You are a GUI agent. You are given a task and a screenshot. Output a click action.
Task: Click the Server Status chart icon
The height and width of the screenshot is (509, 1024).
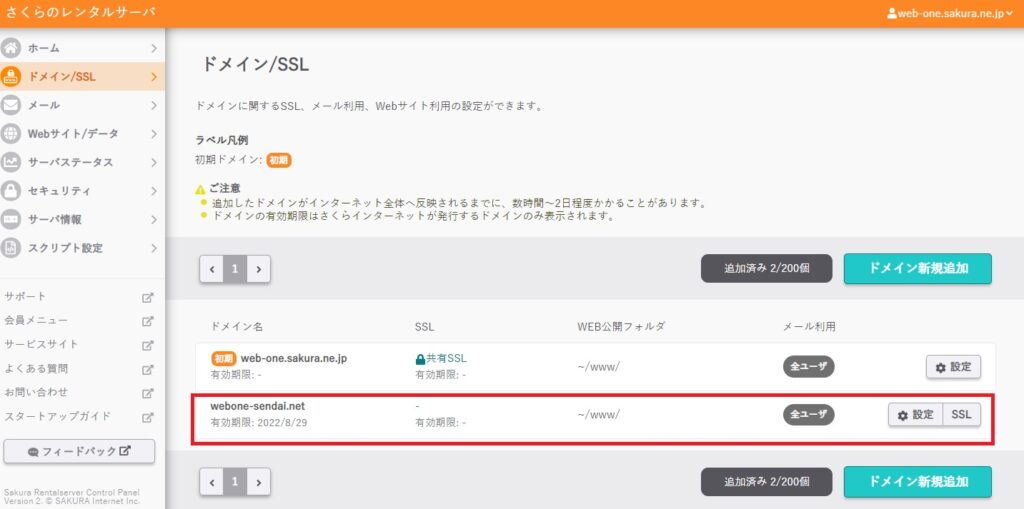tap(10, 162)
